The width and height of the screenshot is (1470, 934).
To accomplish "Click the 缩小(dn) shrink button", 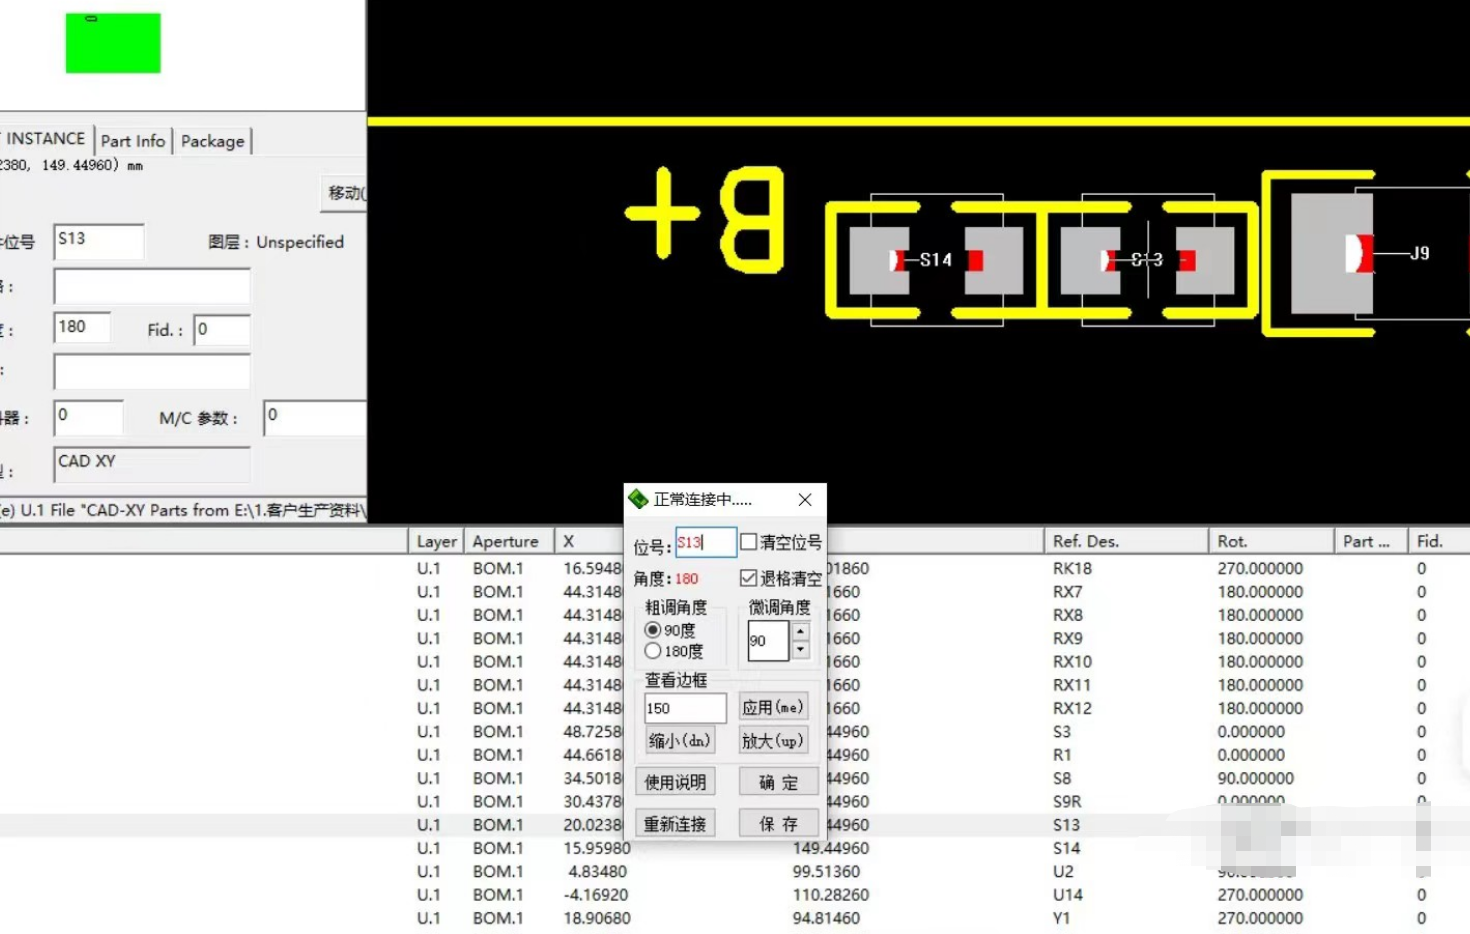I will click(679, 740).
